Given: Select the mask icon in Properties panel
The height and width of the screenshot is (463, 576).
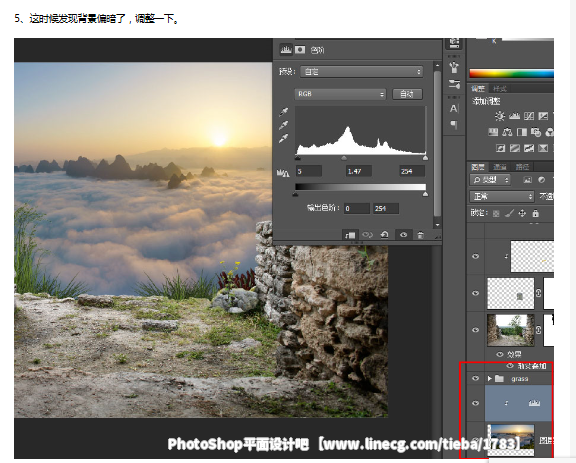Looking at the screenshot, I should [300, 49].
